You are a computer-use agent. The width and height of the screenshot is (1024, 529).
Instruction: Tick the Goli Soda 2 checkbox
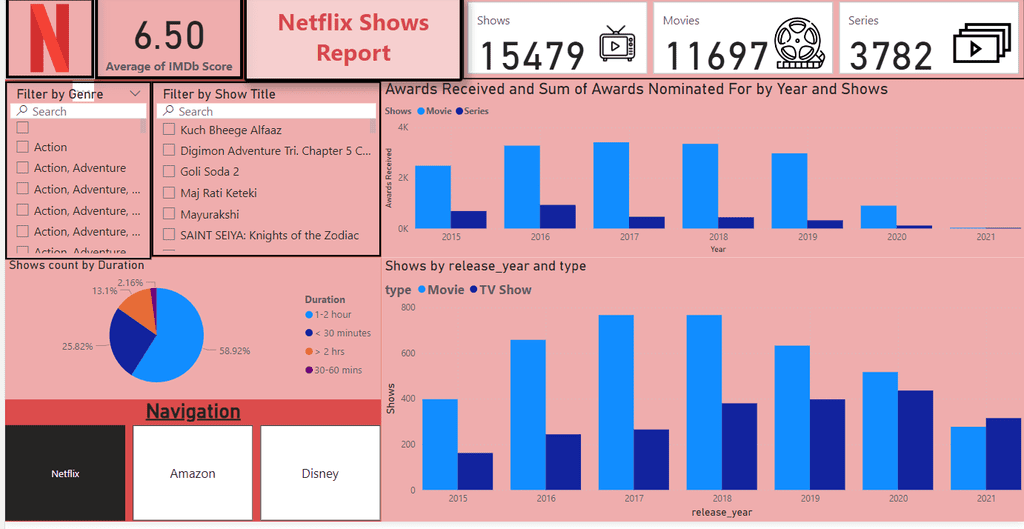pos(168,171)
